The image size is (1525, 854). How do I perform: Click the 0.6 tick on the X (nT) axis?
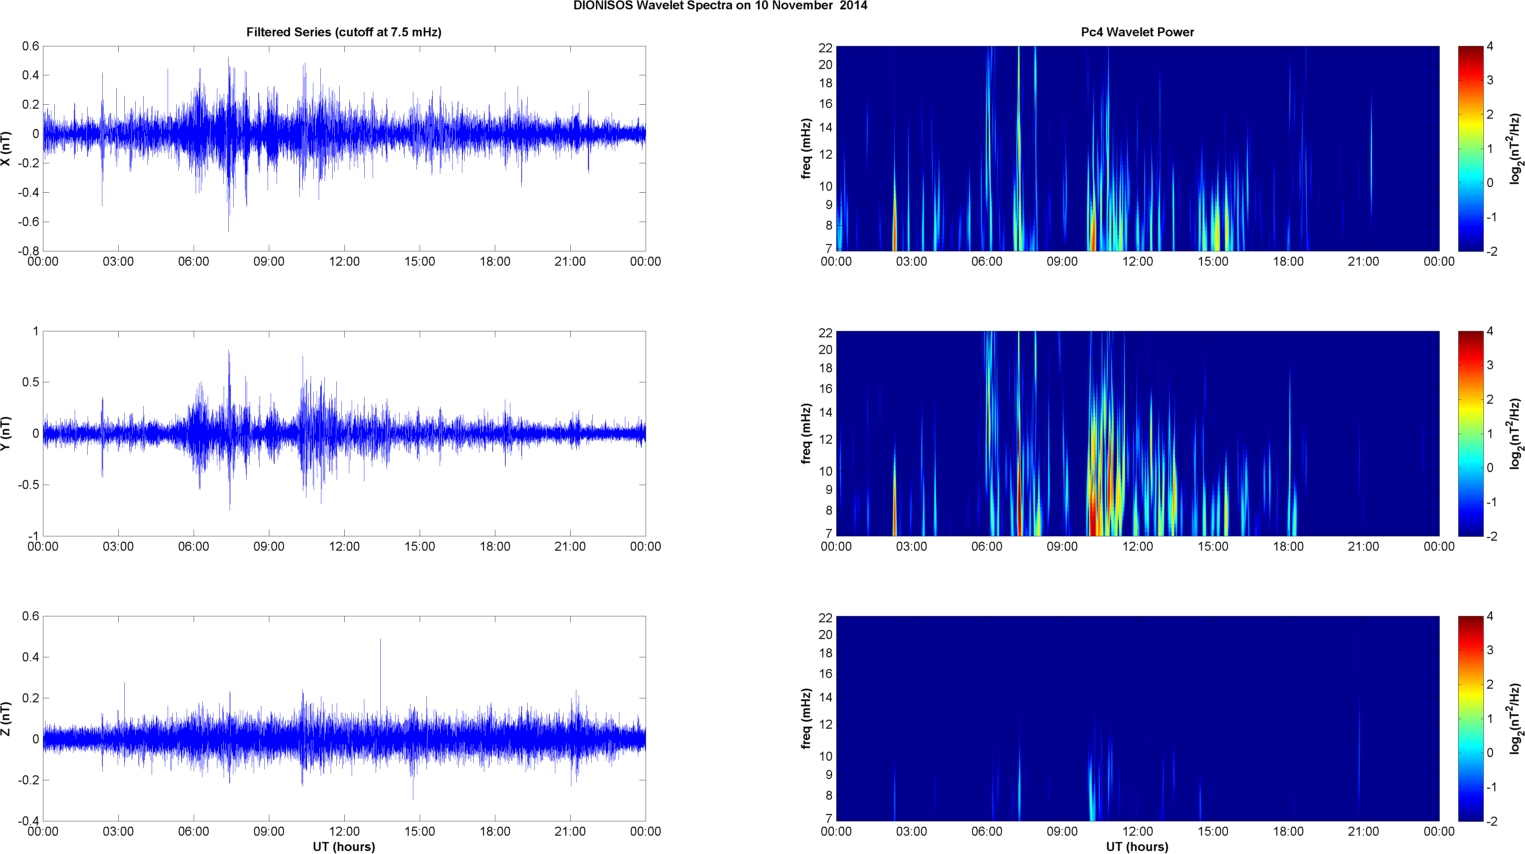[31, 46]
